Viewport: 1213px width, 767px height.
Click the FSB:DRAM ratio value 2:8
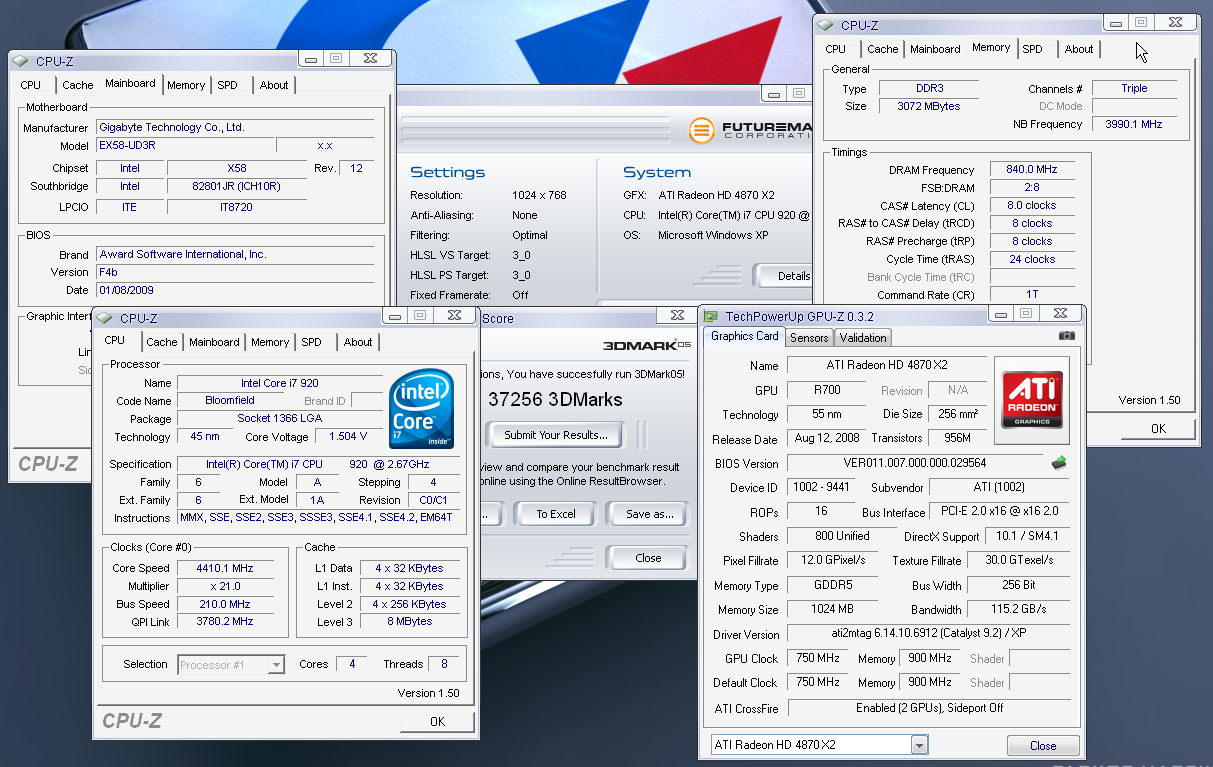click(x=1031, y=188)
